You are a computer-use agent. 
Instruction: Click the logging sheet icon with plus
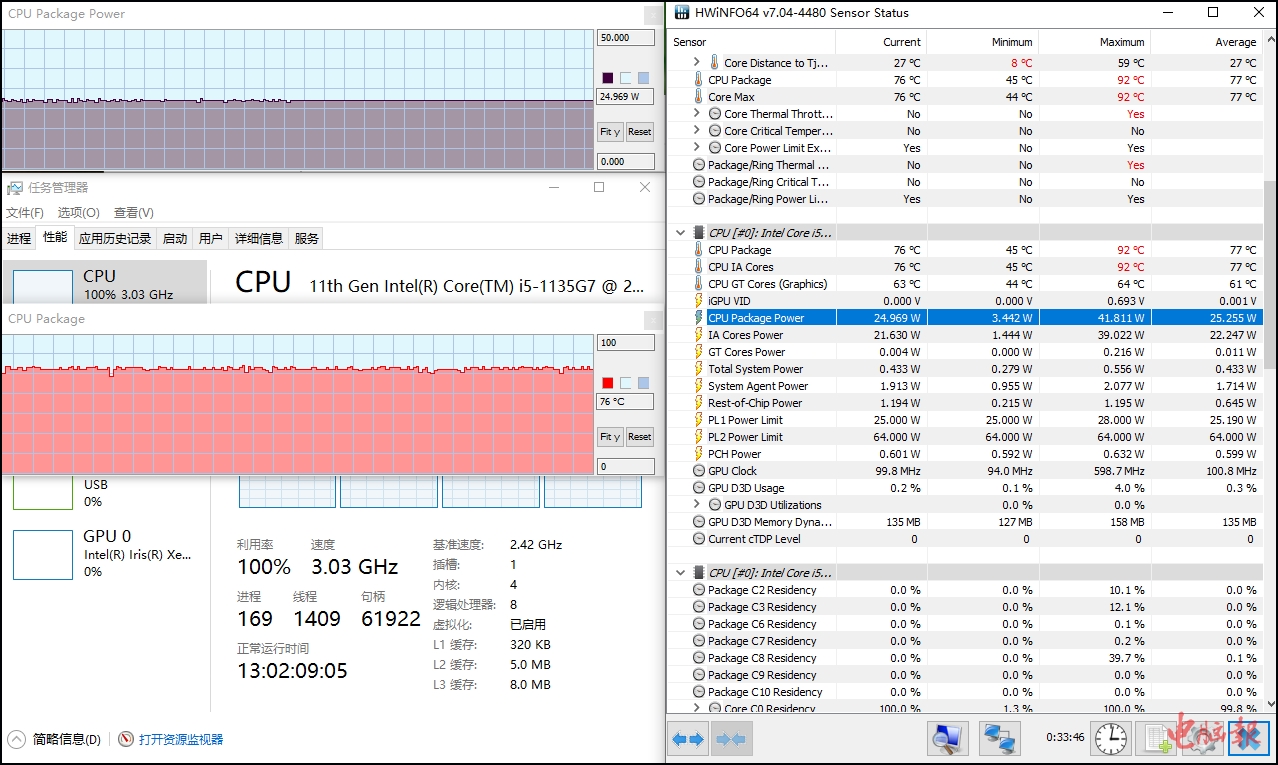tap(1160, 739)
